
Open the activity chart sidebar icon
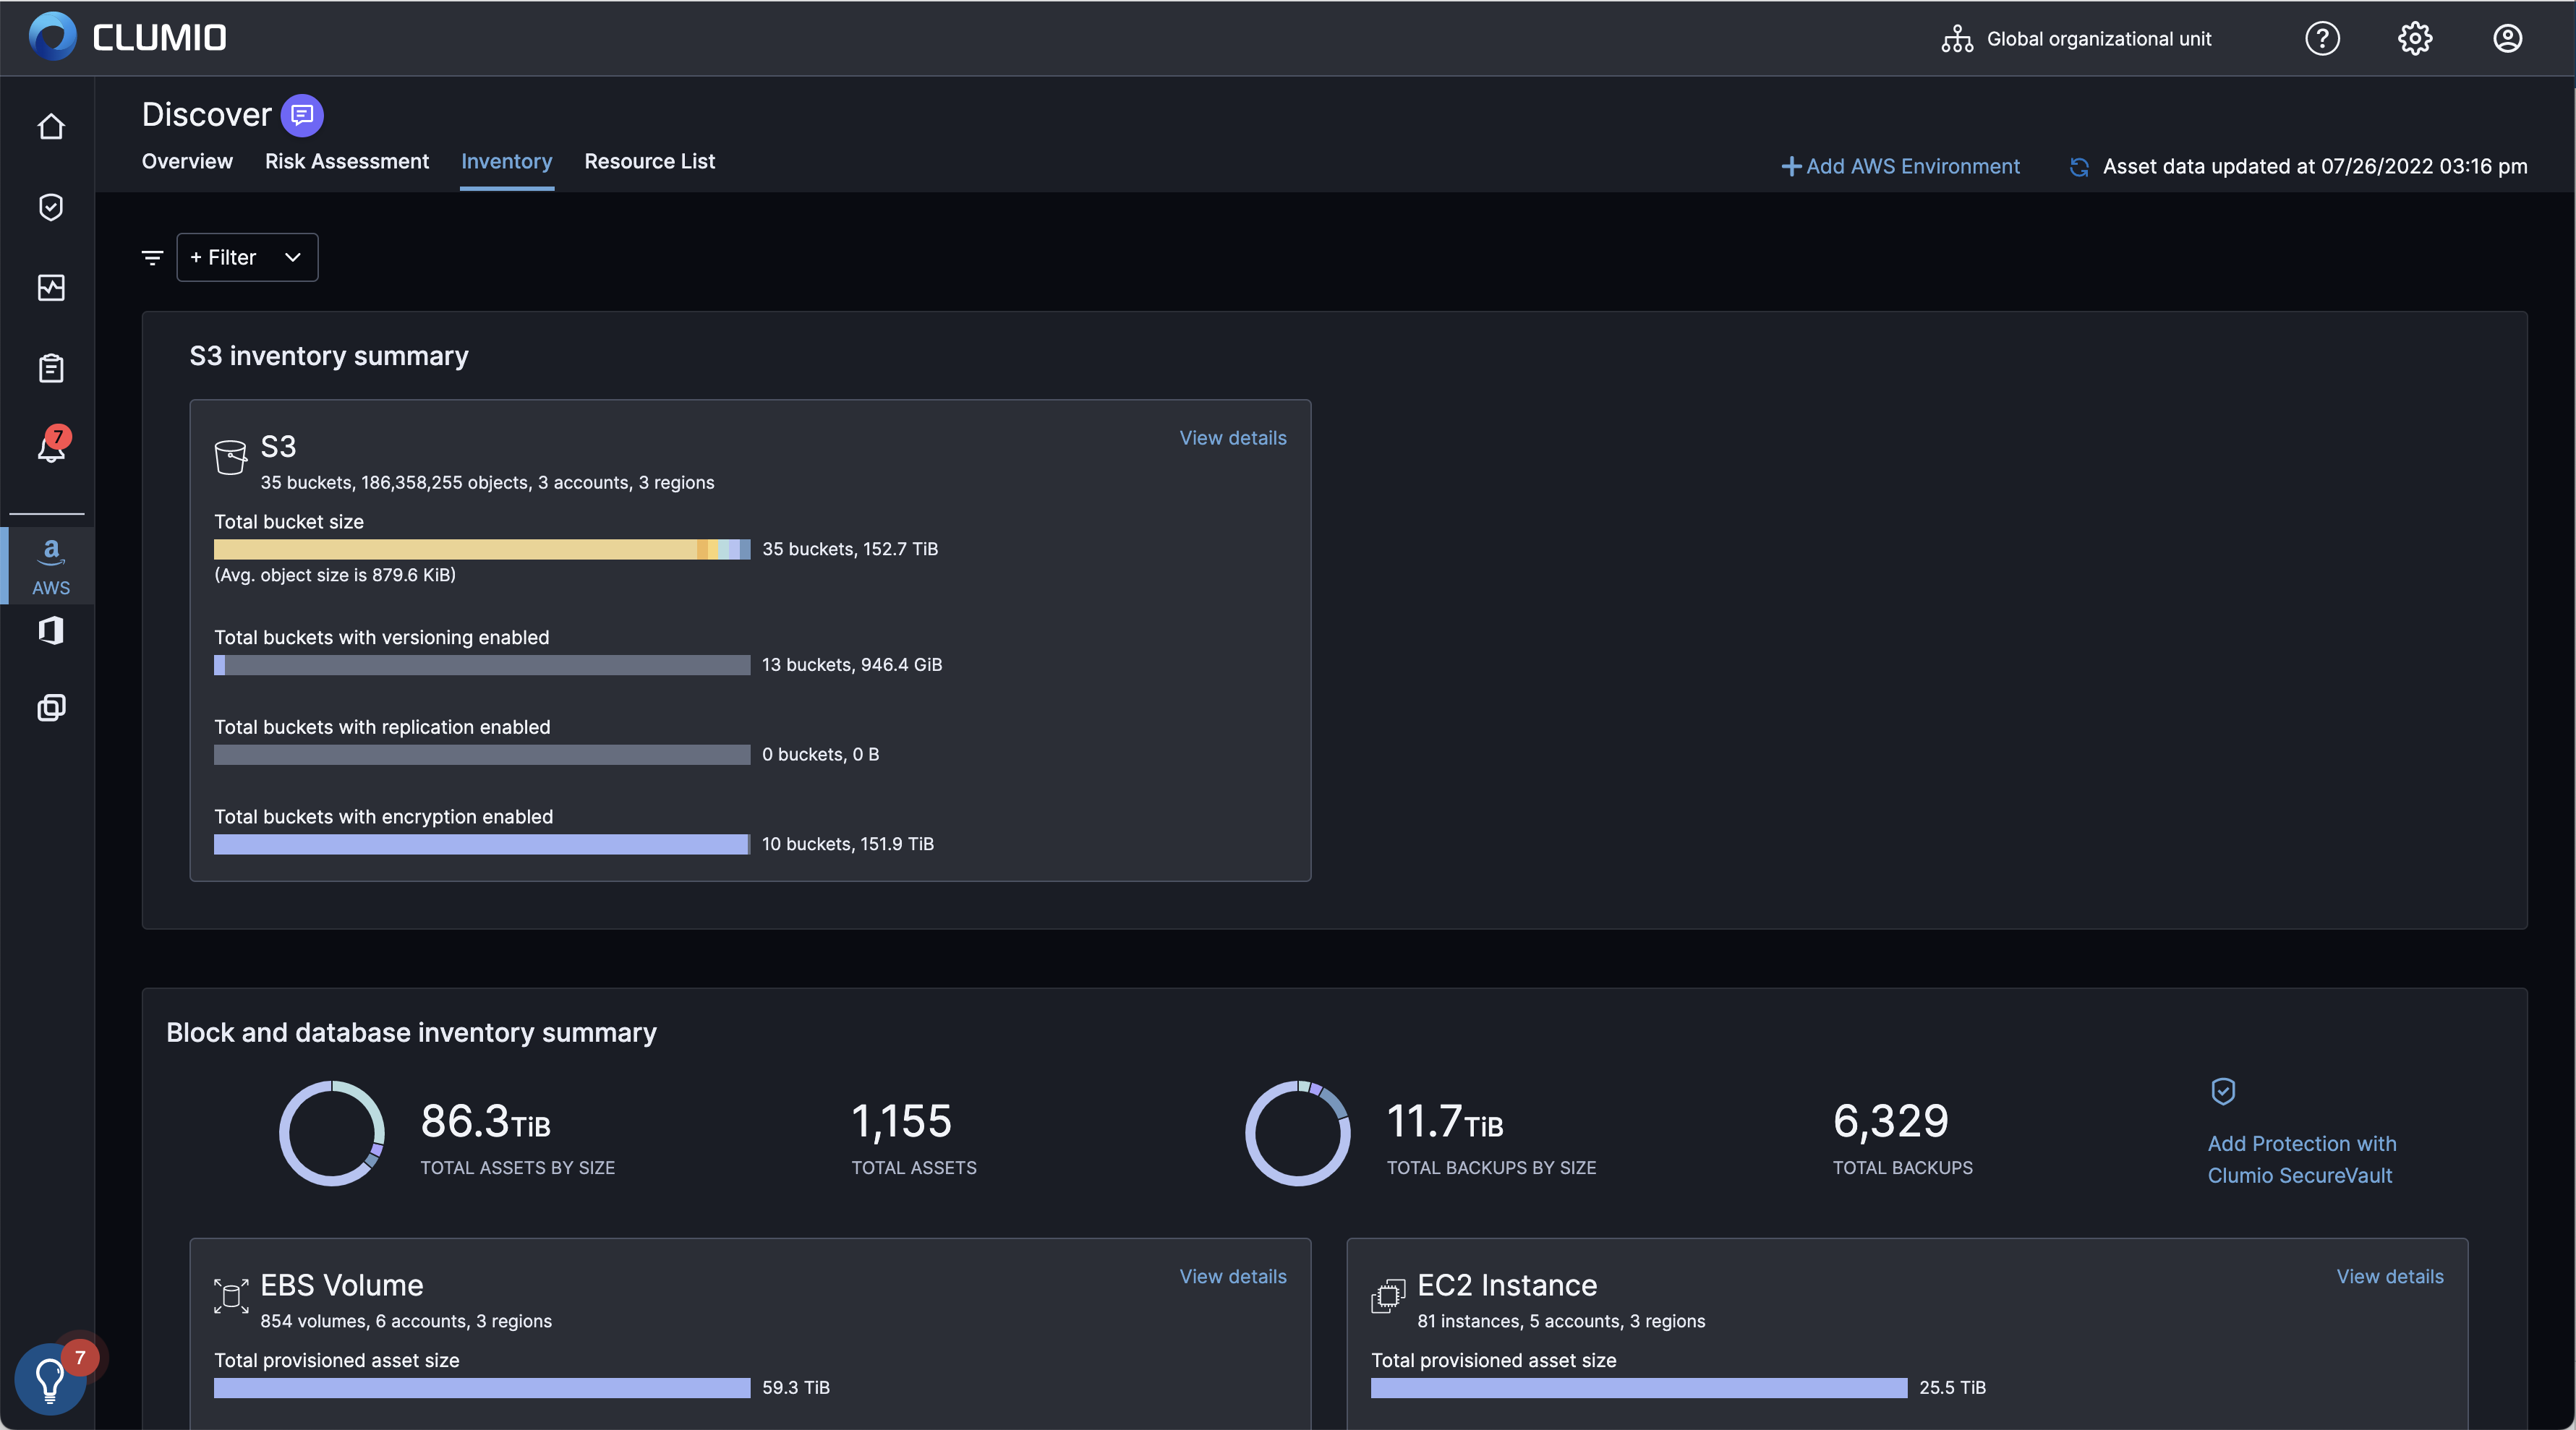coord(51,288)
